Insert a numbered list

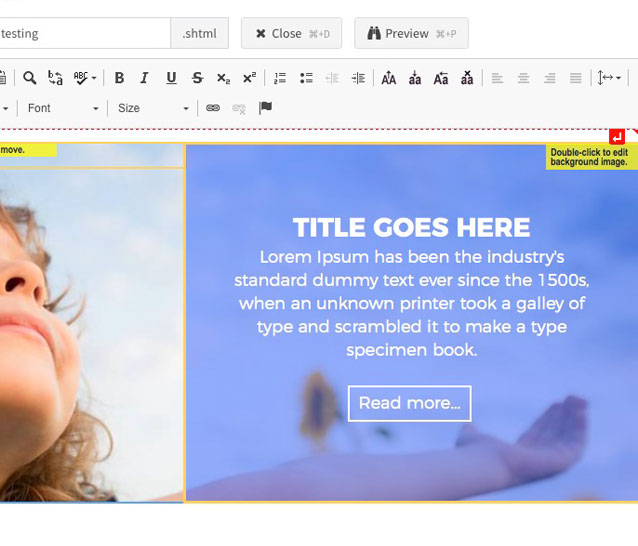tap(280, 78)
